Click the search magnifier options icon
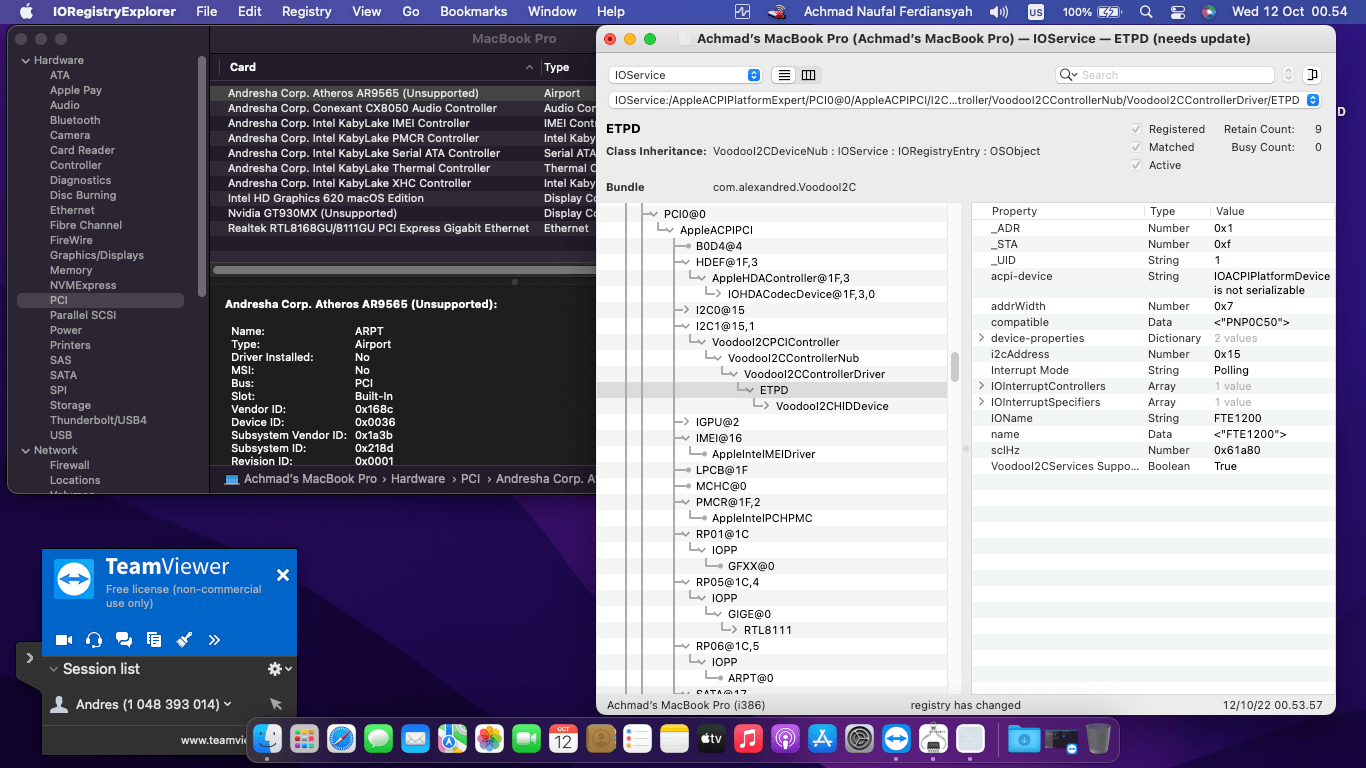Screen dimensions: 1366x768 click(1069, 75)
